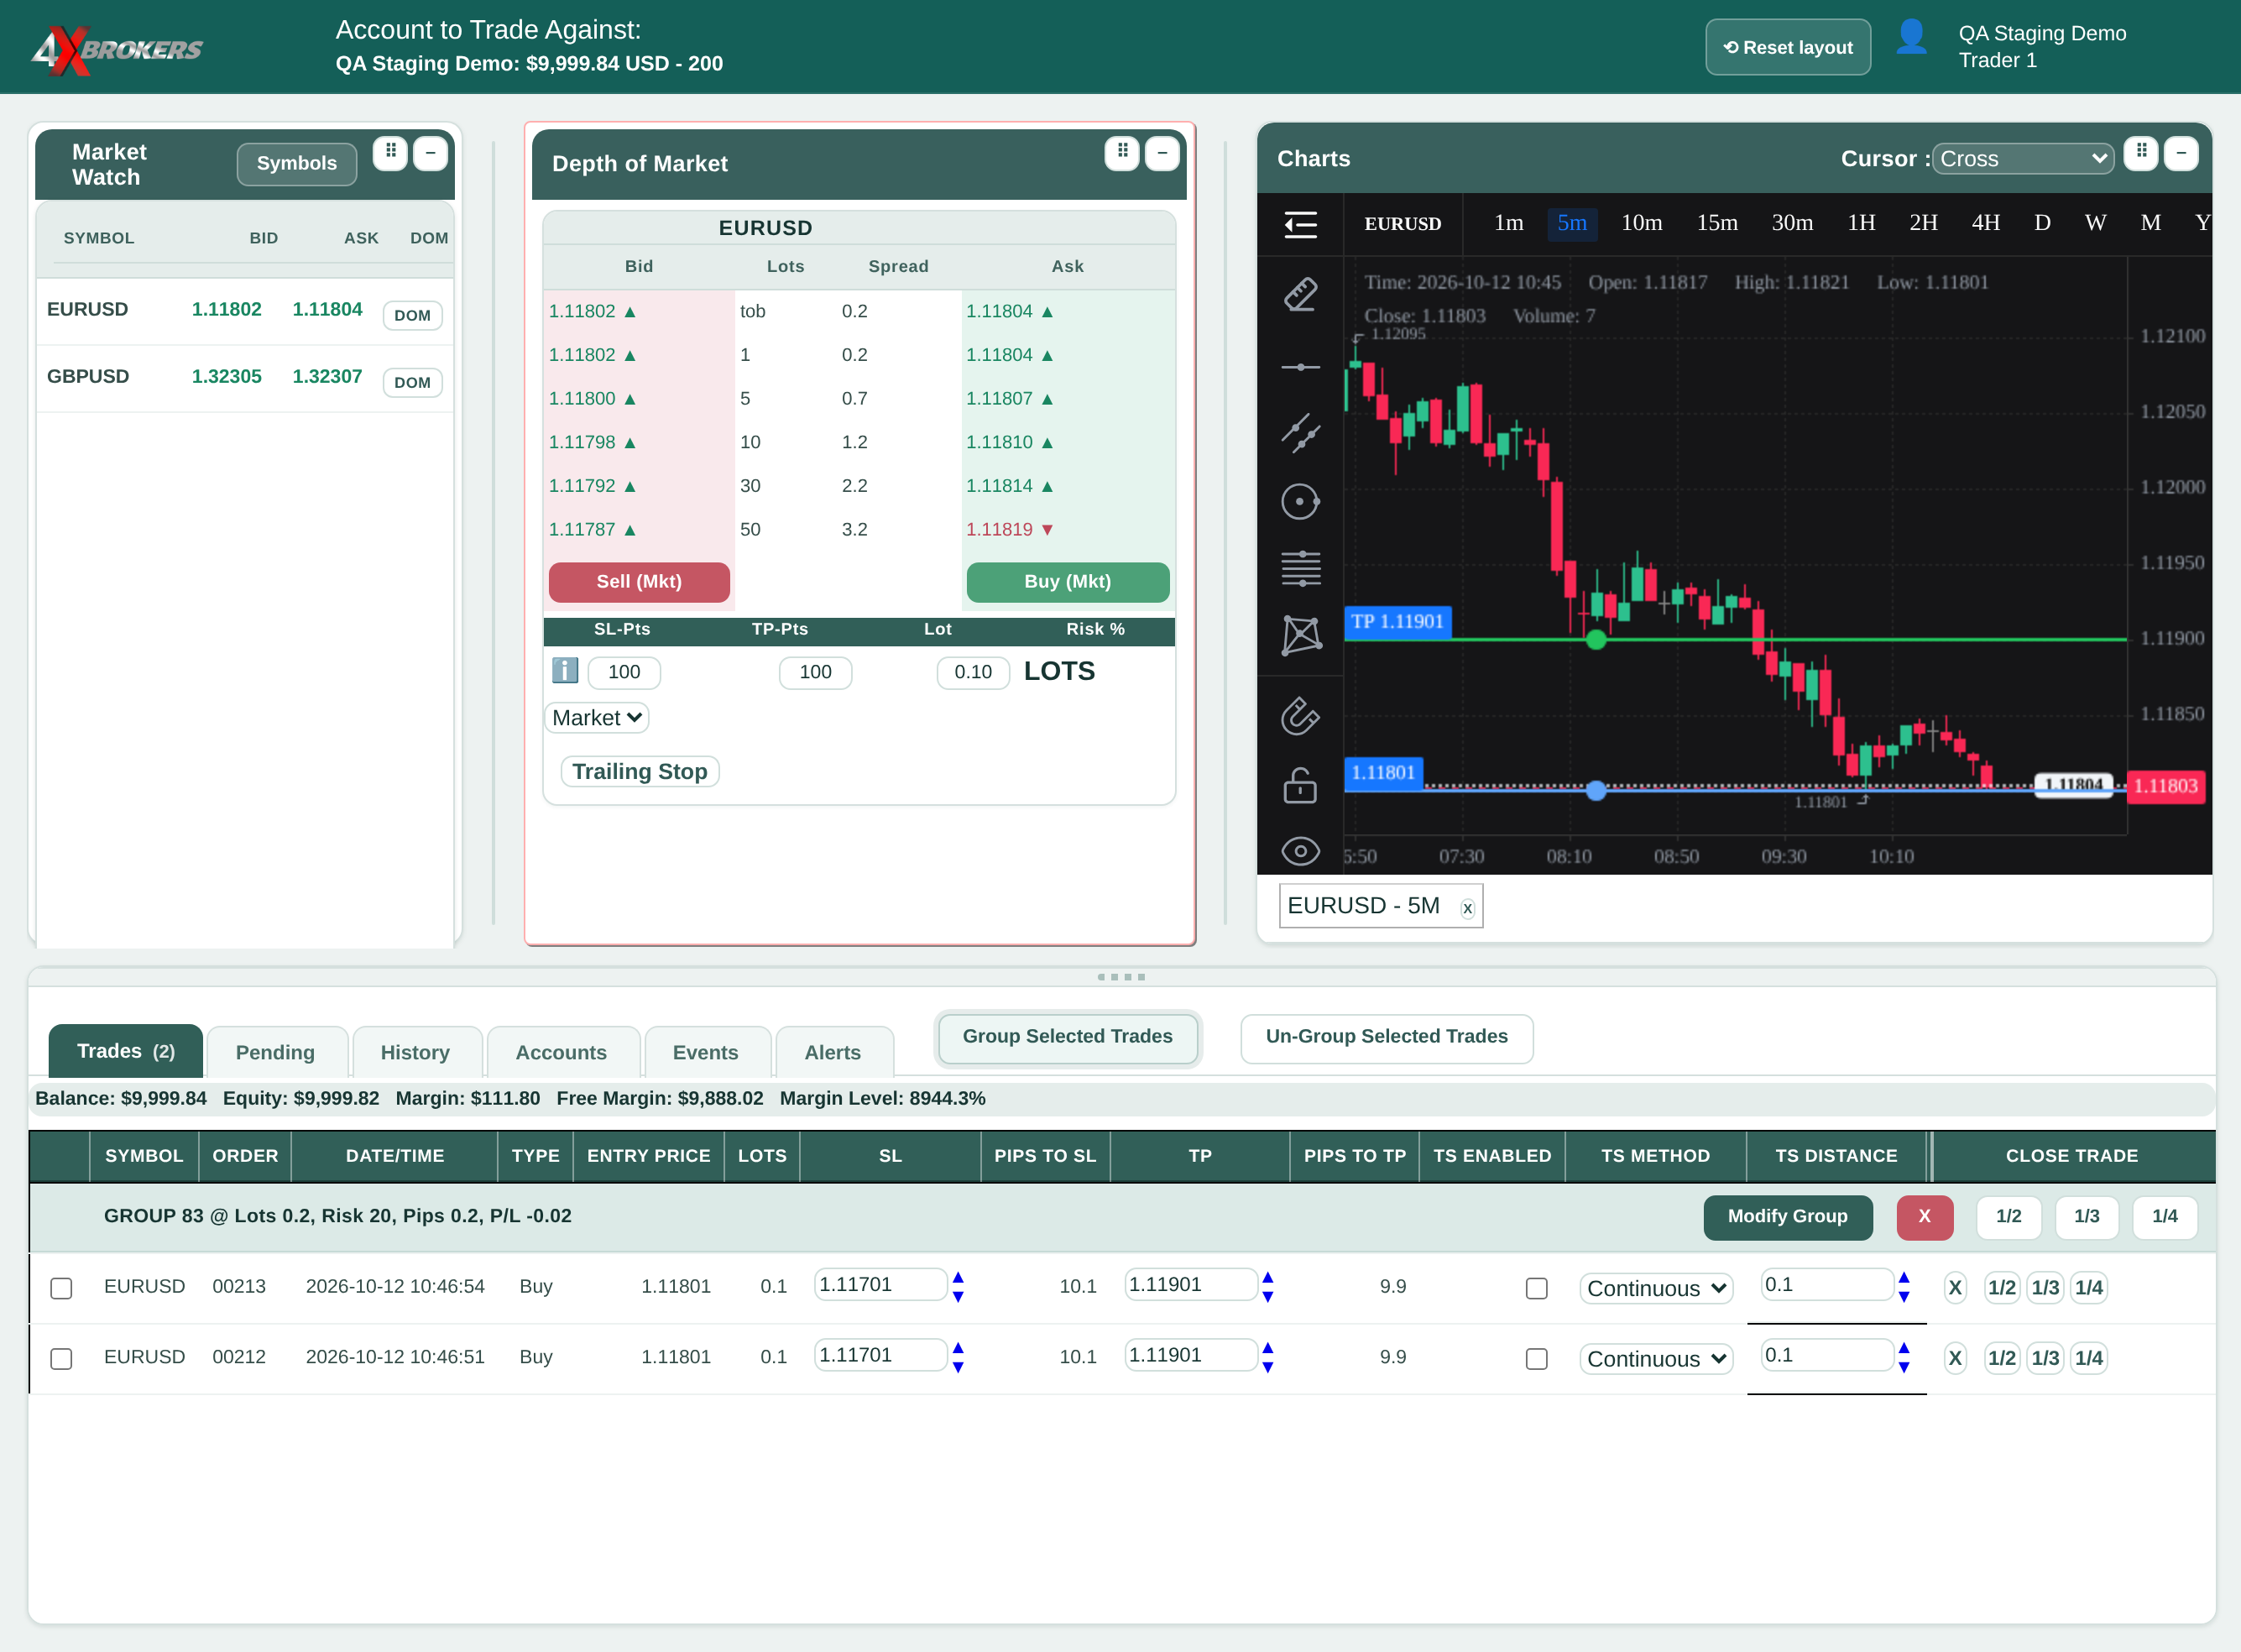Collapse the Market Watch panel

(430, 153)
